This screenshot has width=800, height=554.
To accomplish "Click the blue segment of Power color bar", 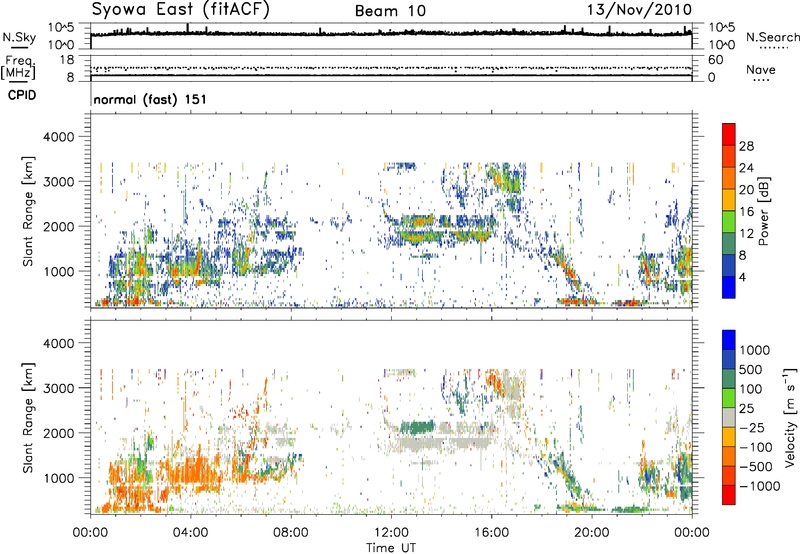I will coord(729,287).
